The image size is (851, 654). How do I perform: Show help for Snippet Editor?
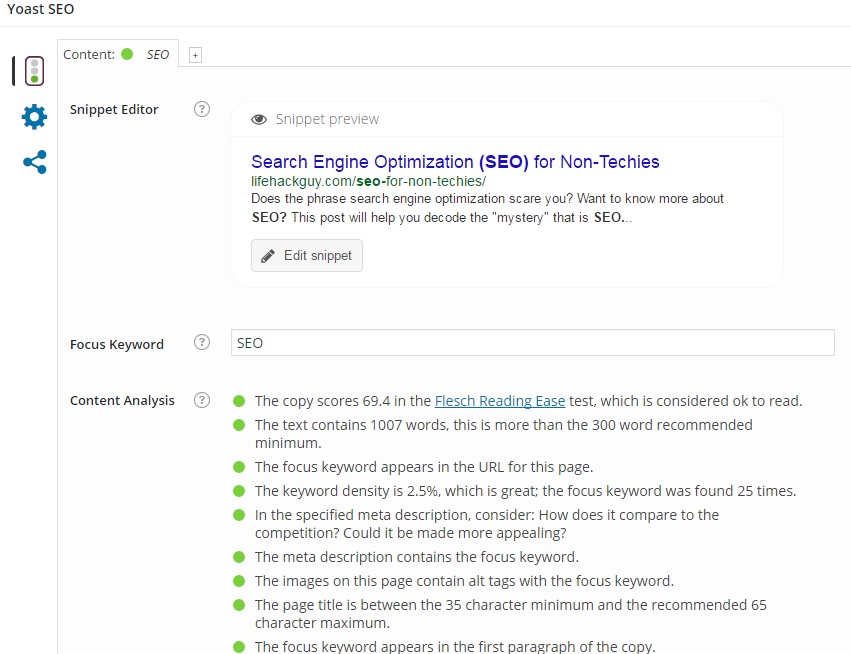(202, 109)
